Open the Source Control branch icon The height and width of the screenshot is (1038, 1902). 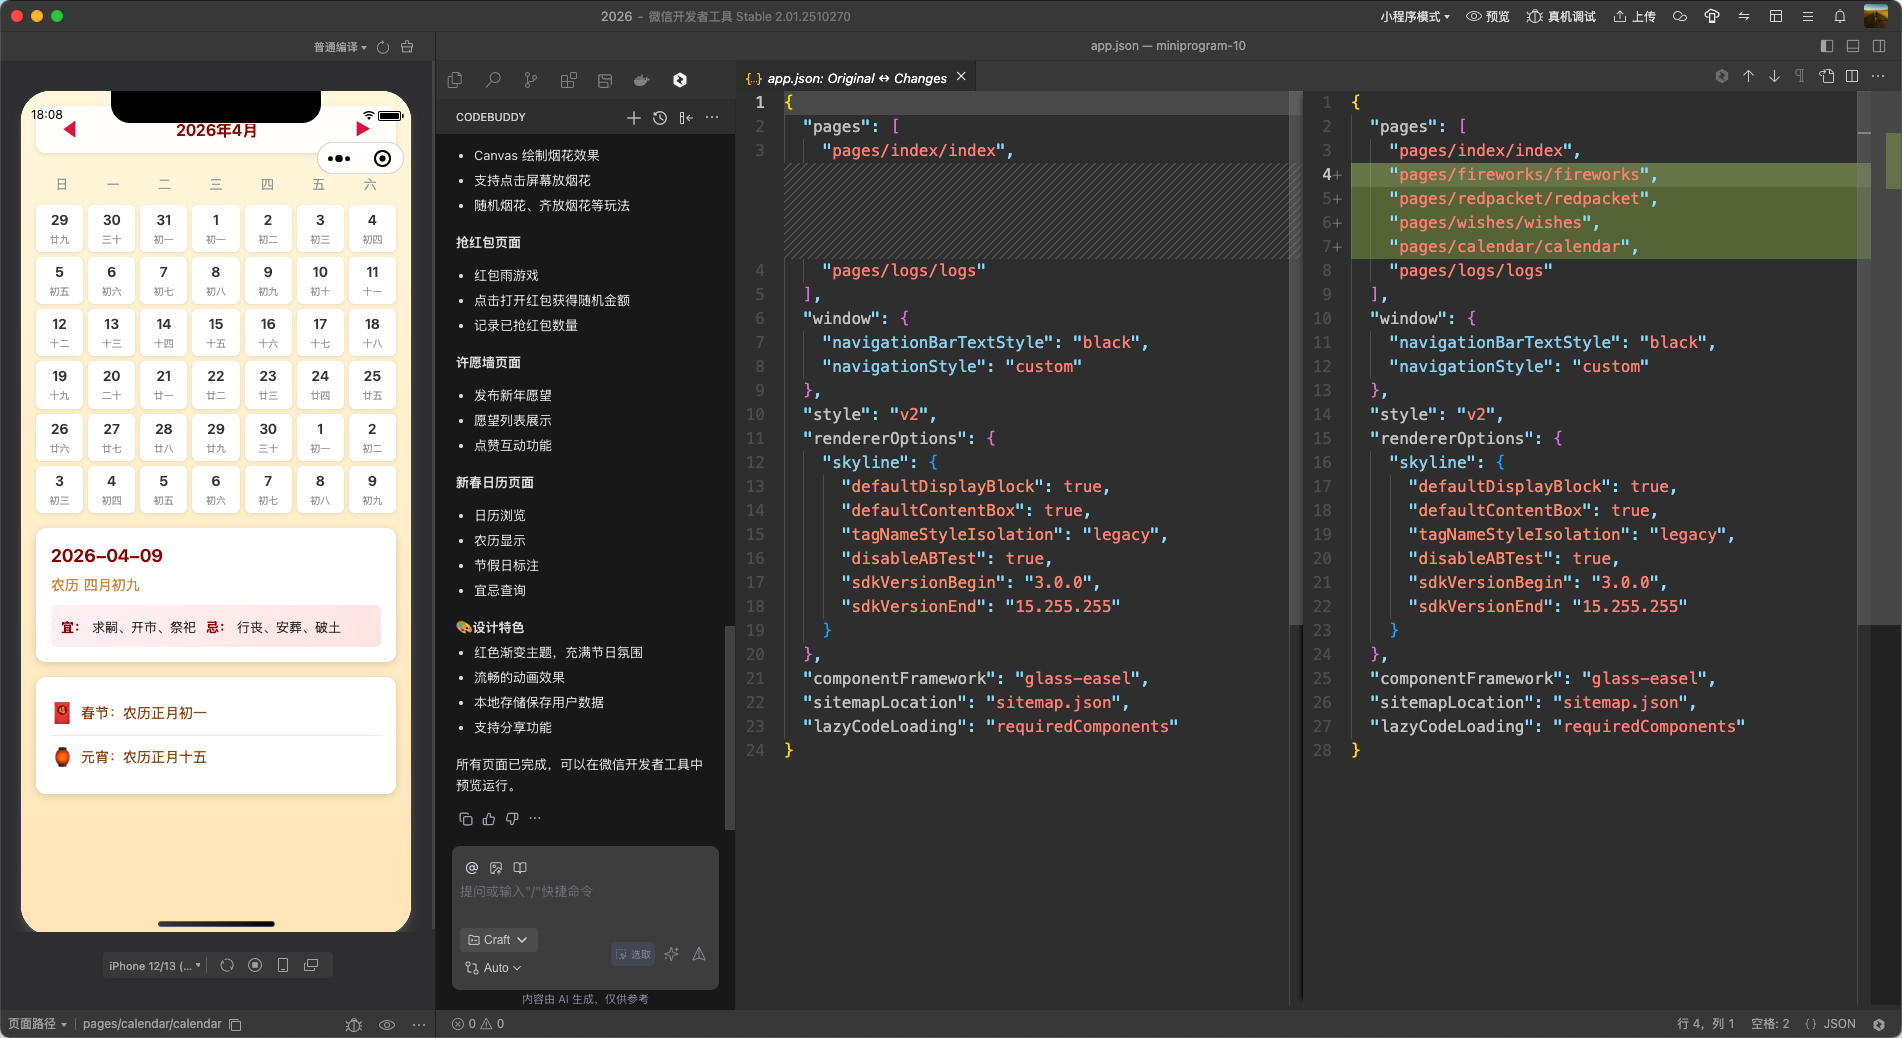pos(530,80)
